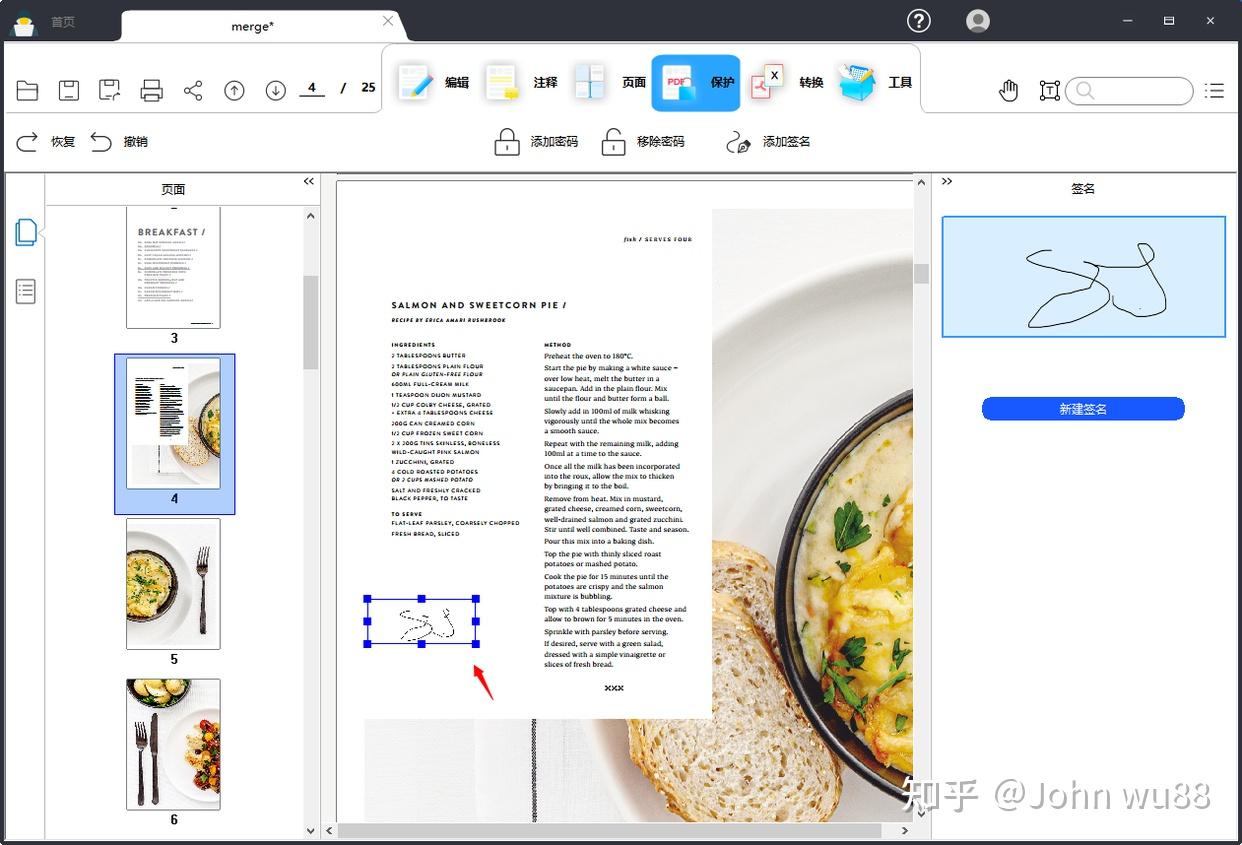Print the document using the printer icon

[151, 91]
